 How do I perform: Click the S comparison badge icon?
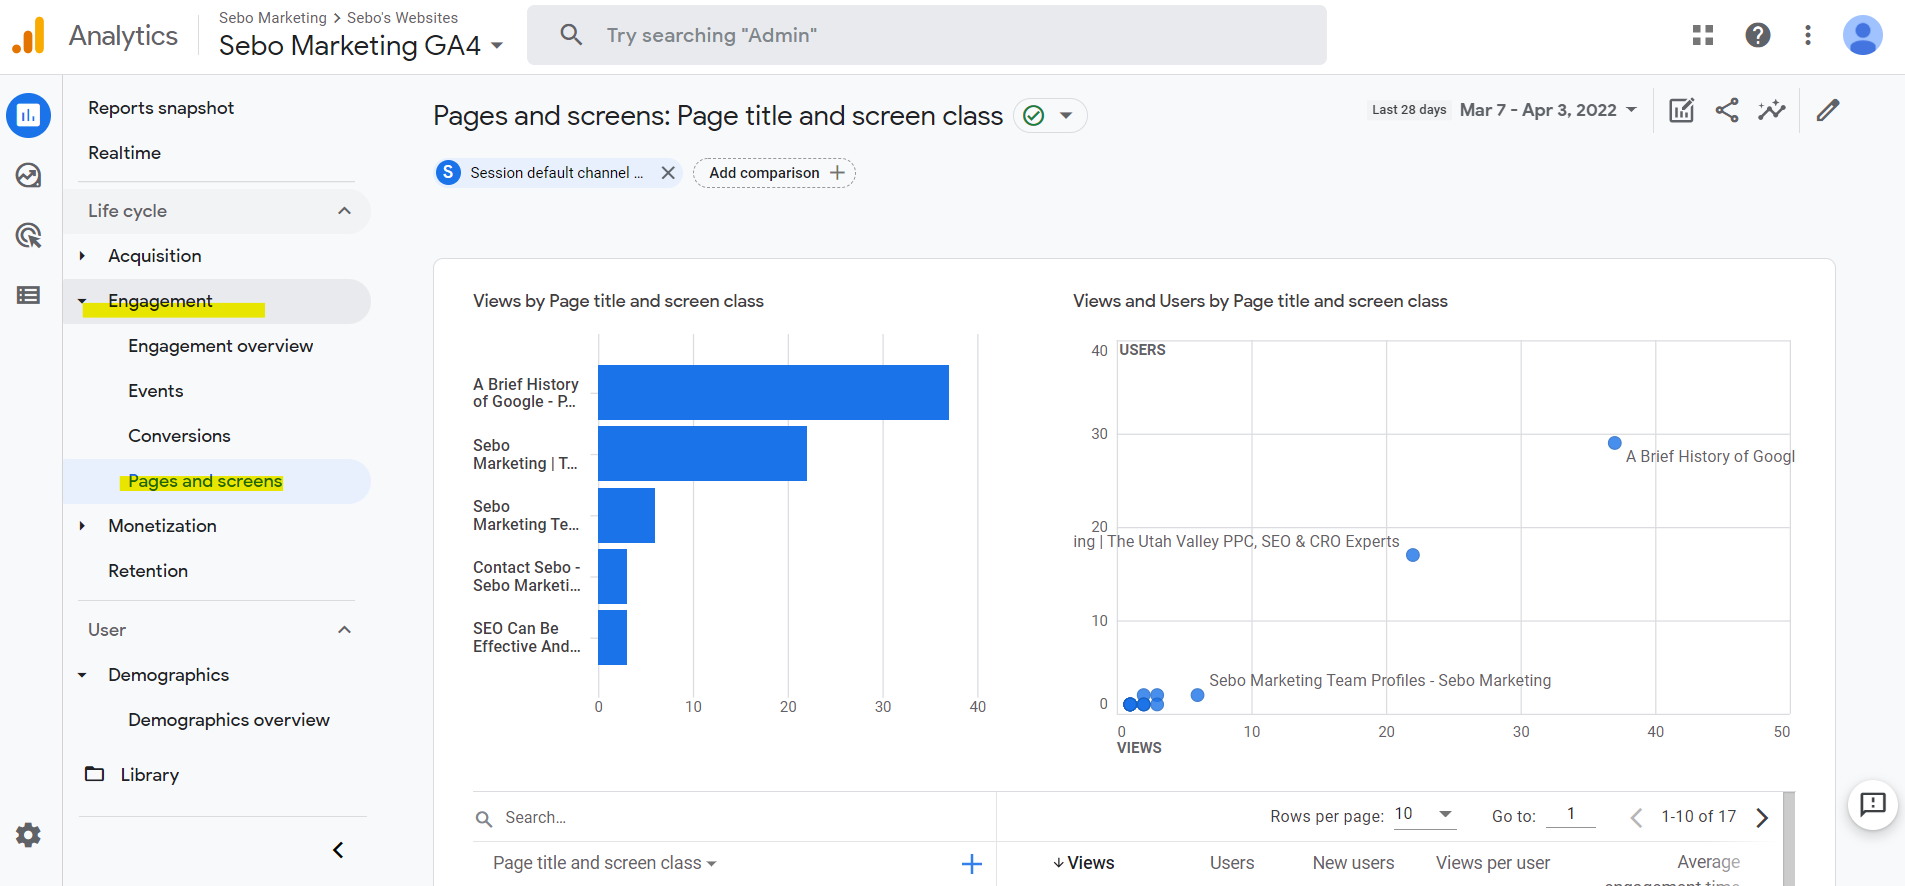pos(448,173)
